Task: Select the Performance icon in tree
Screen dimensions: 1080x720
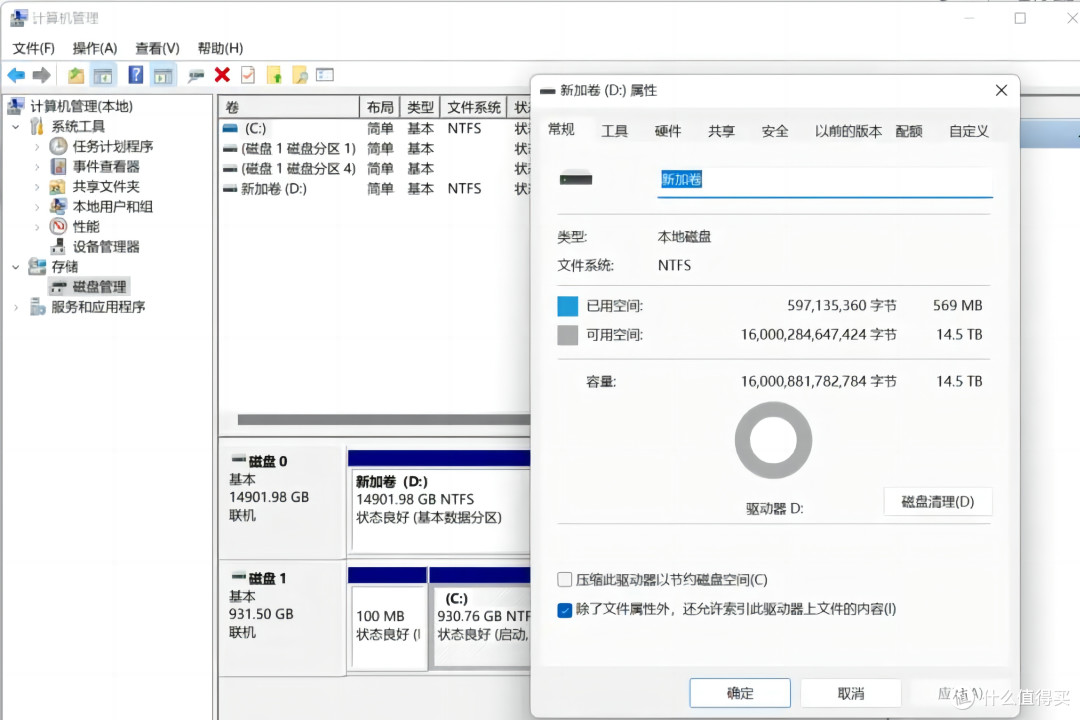Action: coord(59,227)
